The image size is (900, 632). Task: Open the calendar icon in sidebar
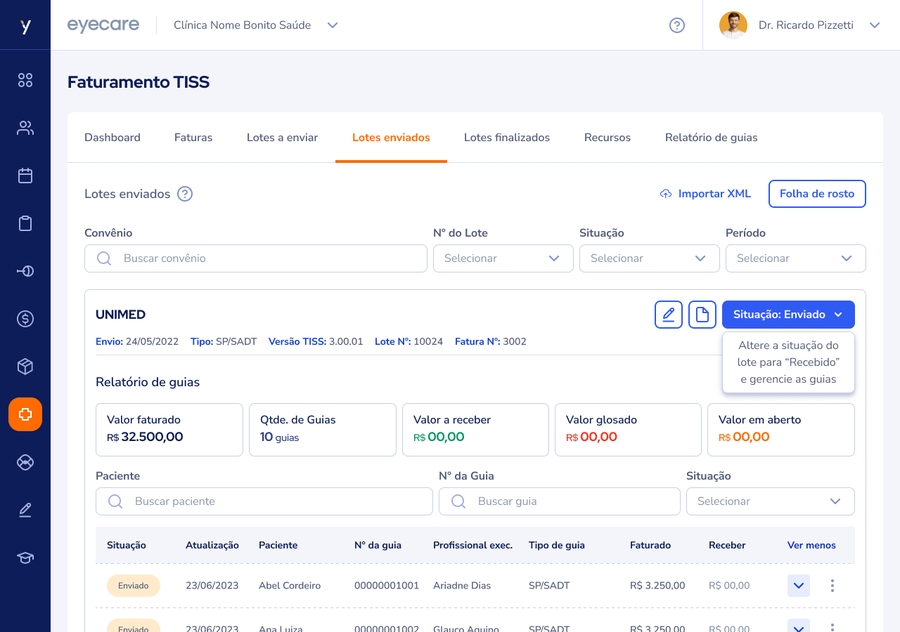click(25, 176)
